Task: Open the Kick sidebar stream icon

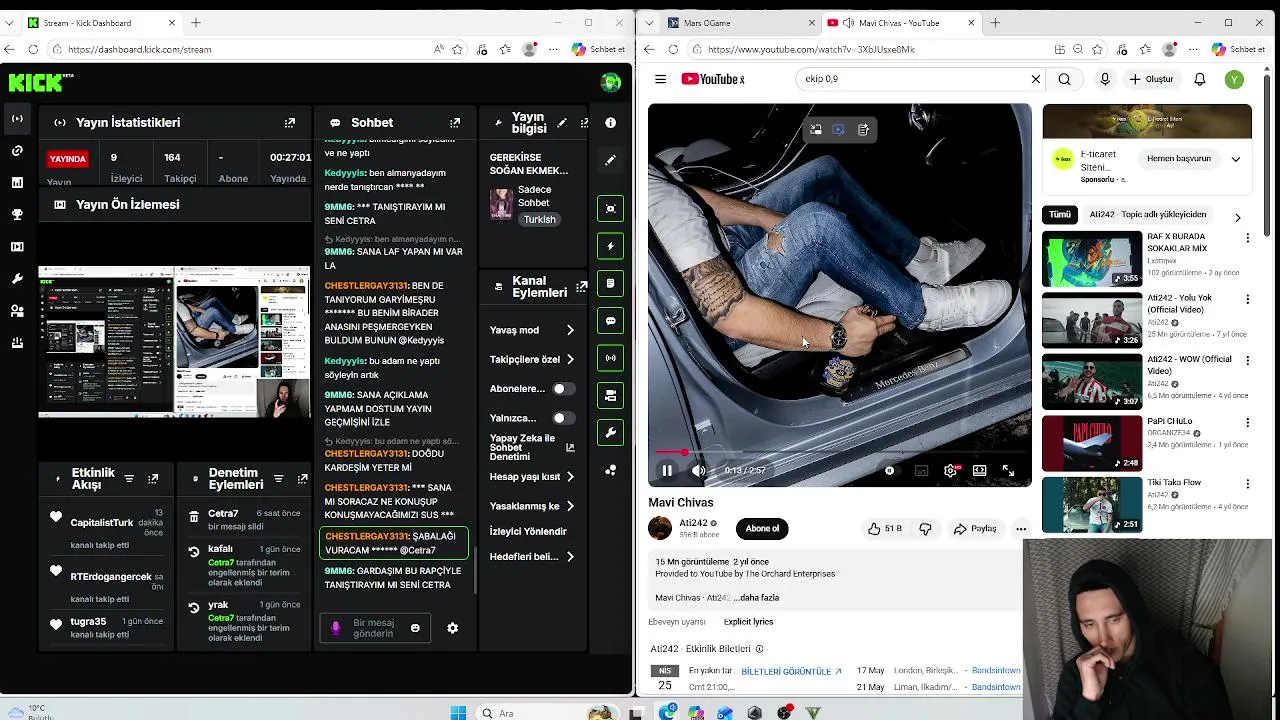Action: click(x=17, y=119)
